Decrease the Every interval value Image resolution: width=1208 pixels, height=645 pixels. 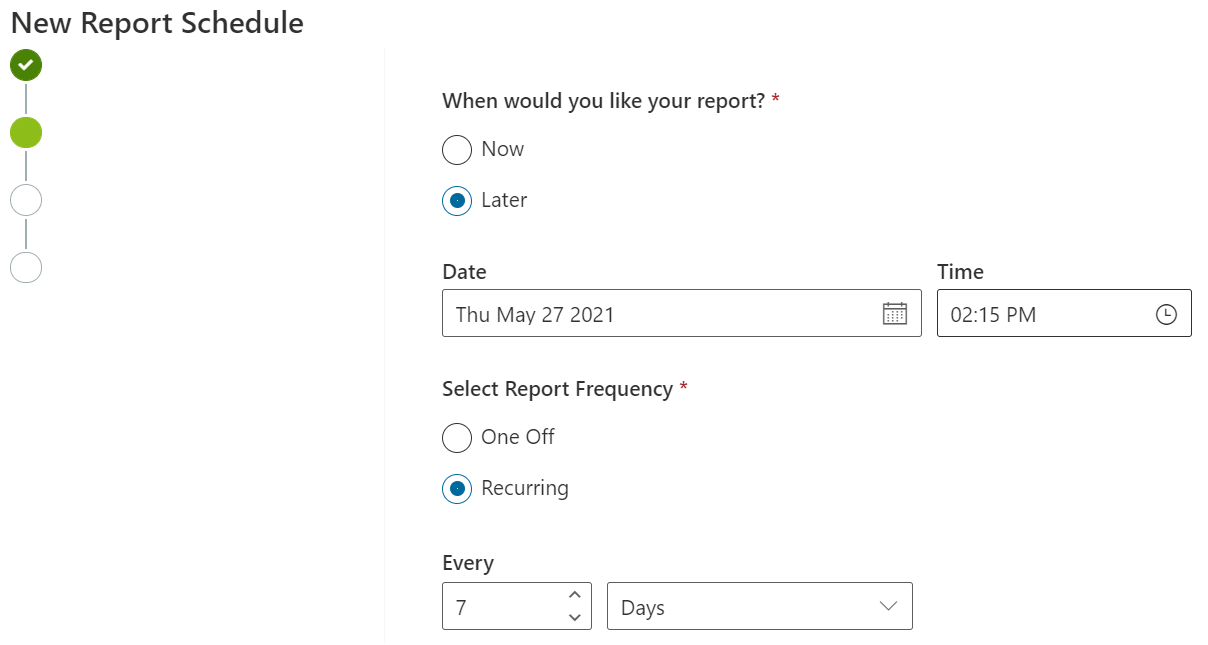(574, 617)
